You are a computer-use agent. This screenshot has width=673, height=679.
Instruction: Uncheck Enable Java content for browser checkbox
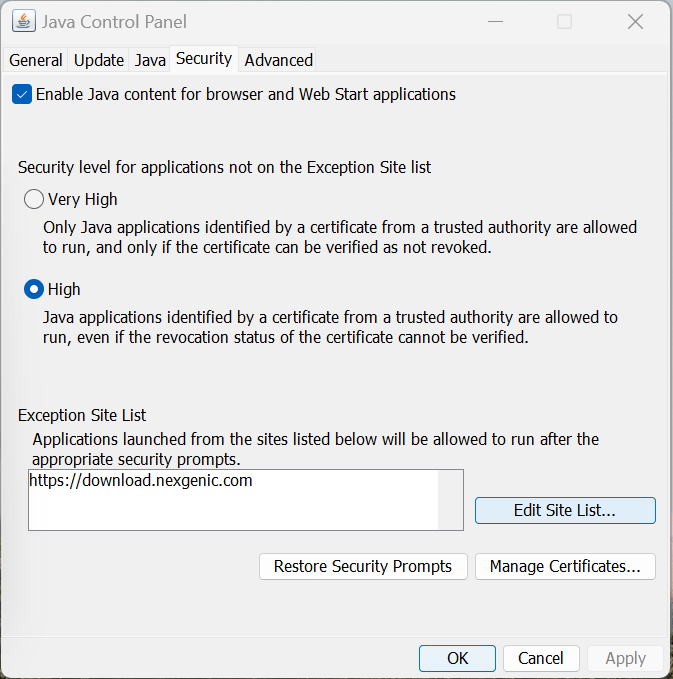click(x=22, y=94)
